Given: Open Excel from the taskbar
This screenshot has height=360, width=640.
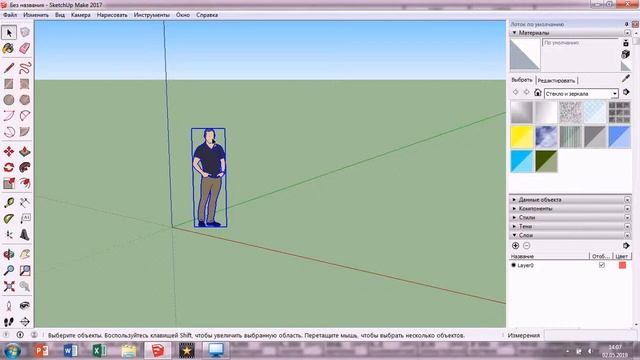Looking at the screenshot, I should (x=99, y=350).
